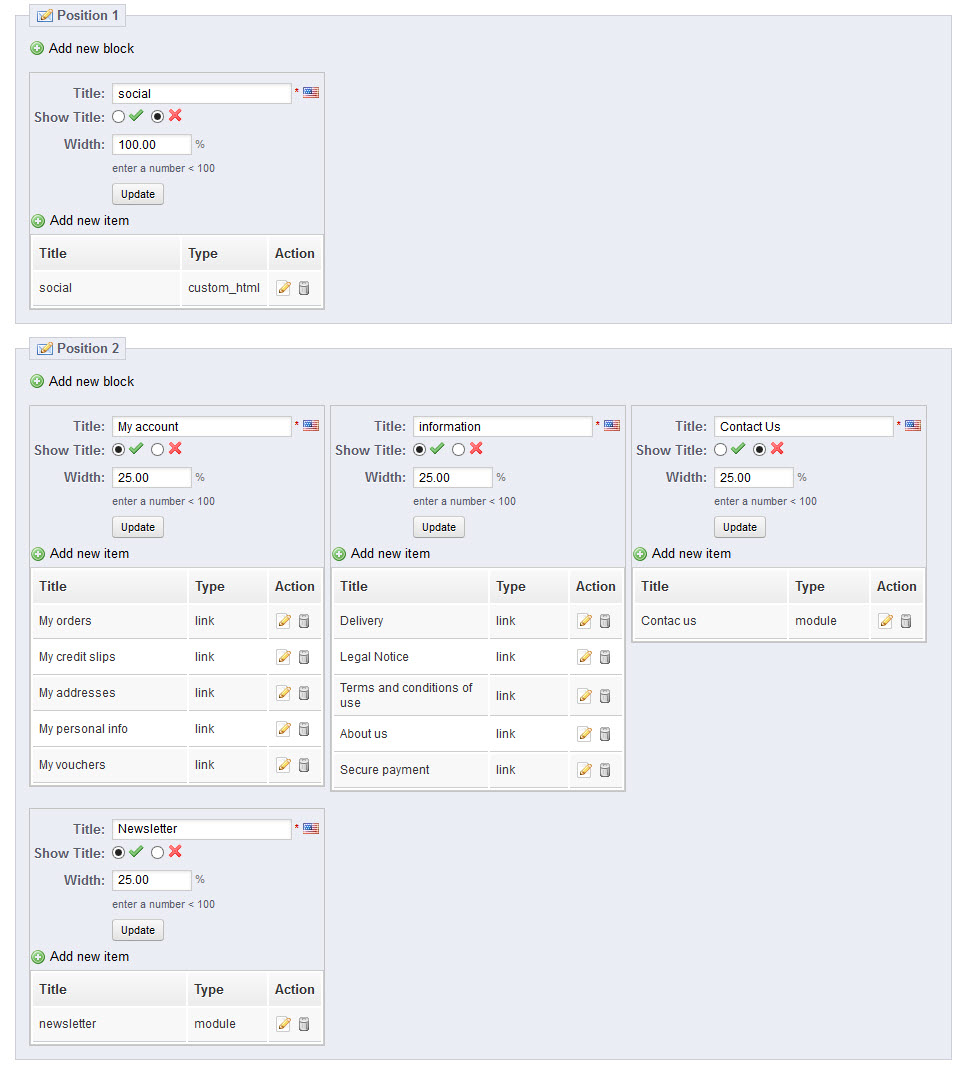The width and height of the screenshot is (967, 1066).
Task: Disable Show Title for information block
Action: tap(458, 450)
